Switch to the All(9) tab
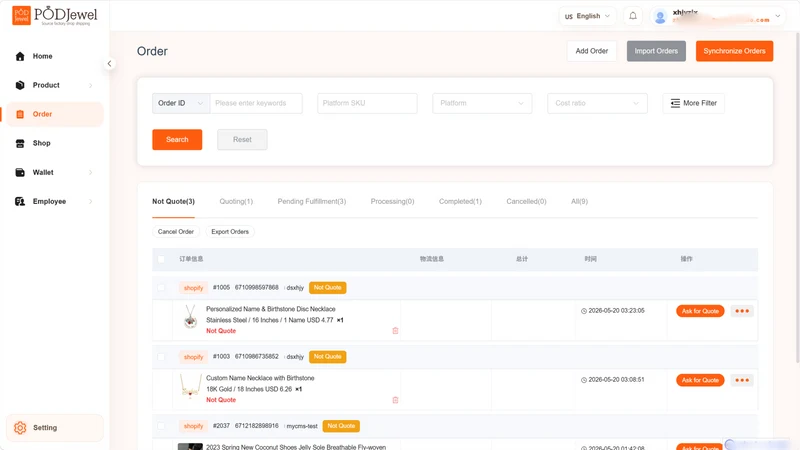Viewport: 800px width, 450px height. coord(579,202)
